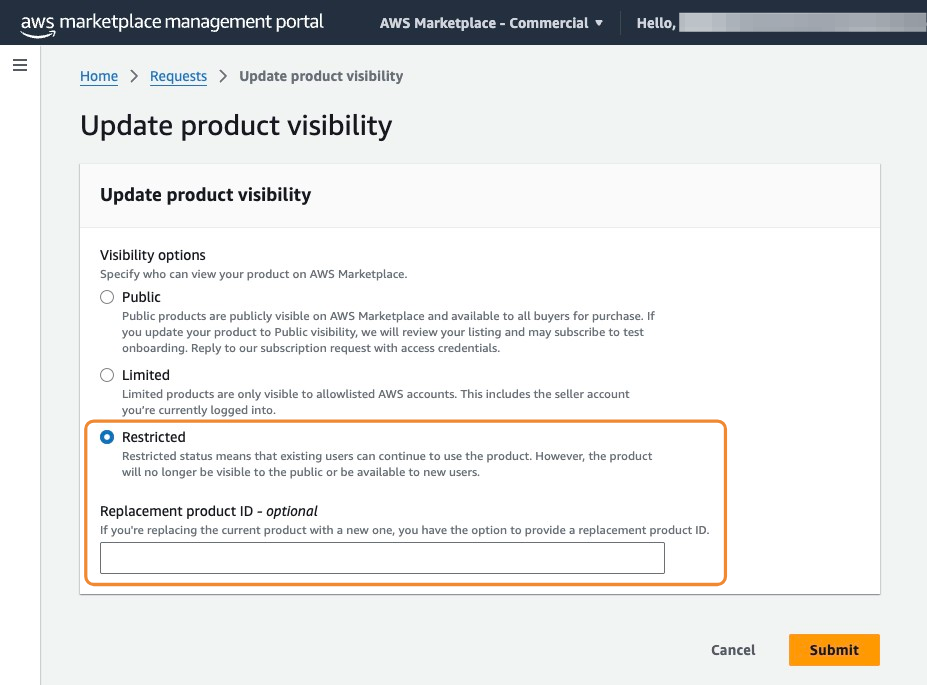Select the Public visibility option
The width and height of the screenshot is (927, 685).
107,297
